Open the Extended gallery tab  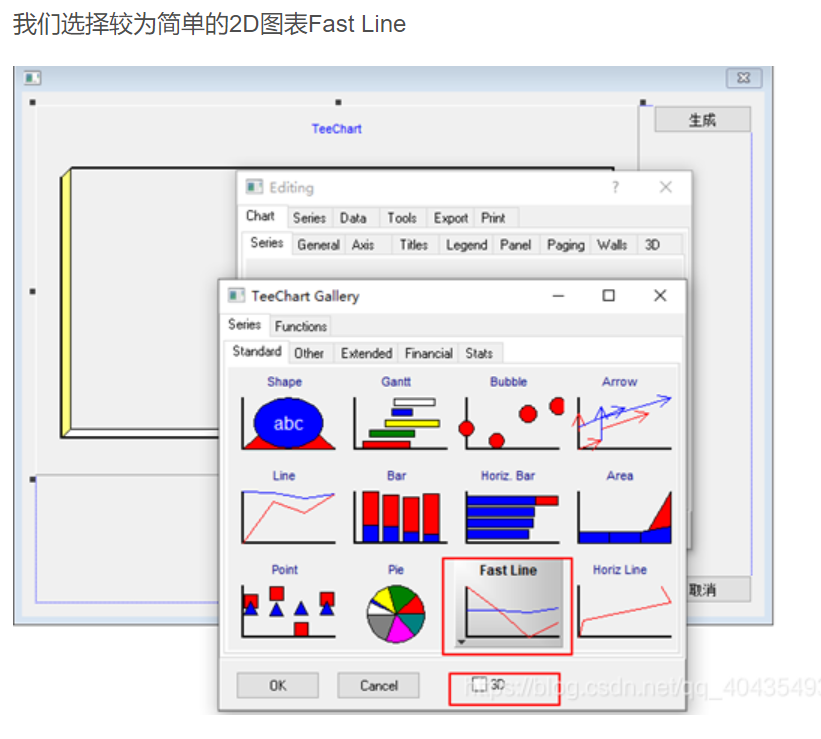click(x=367, y=354)
